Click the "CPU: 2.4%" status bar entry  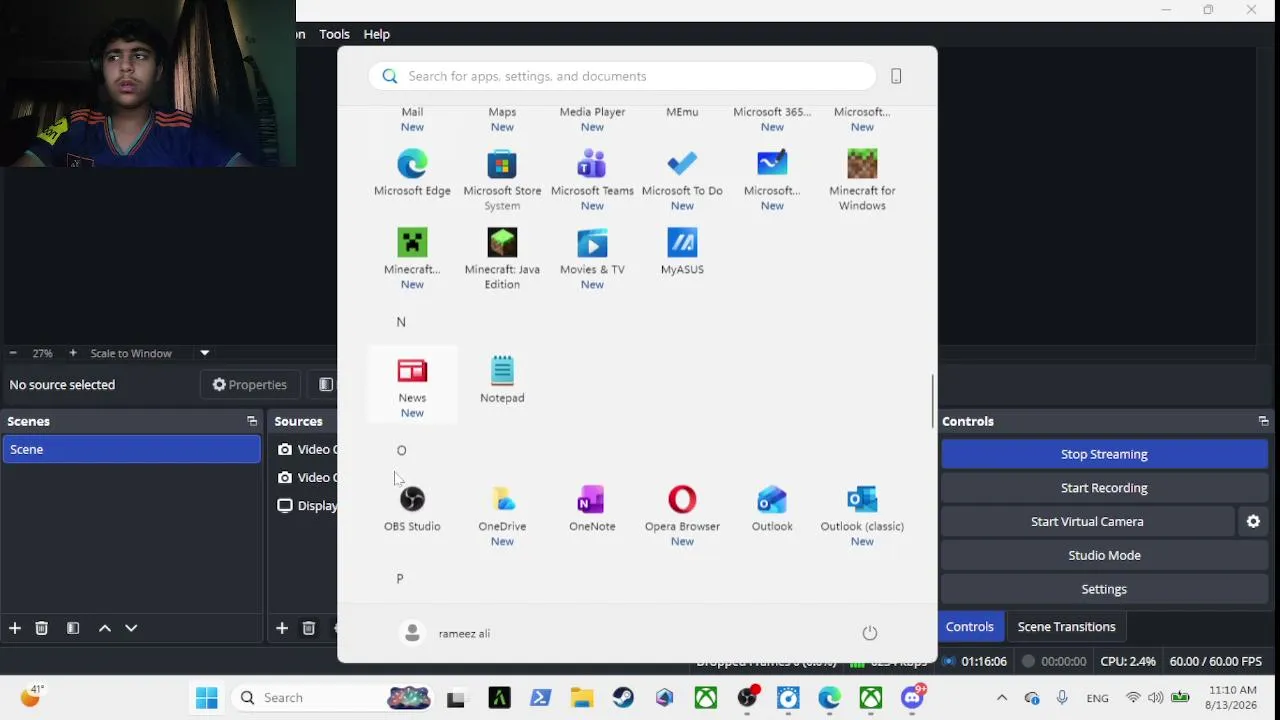1128,661
